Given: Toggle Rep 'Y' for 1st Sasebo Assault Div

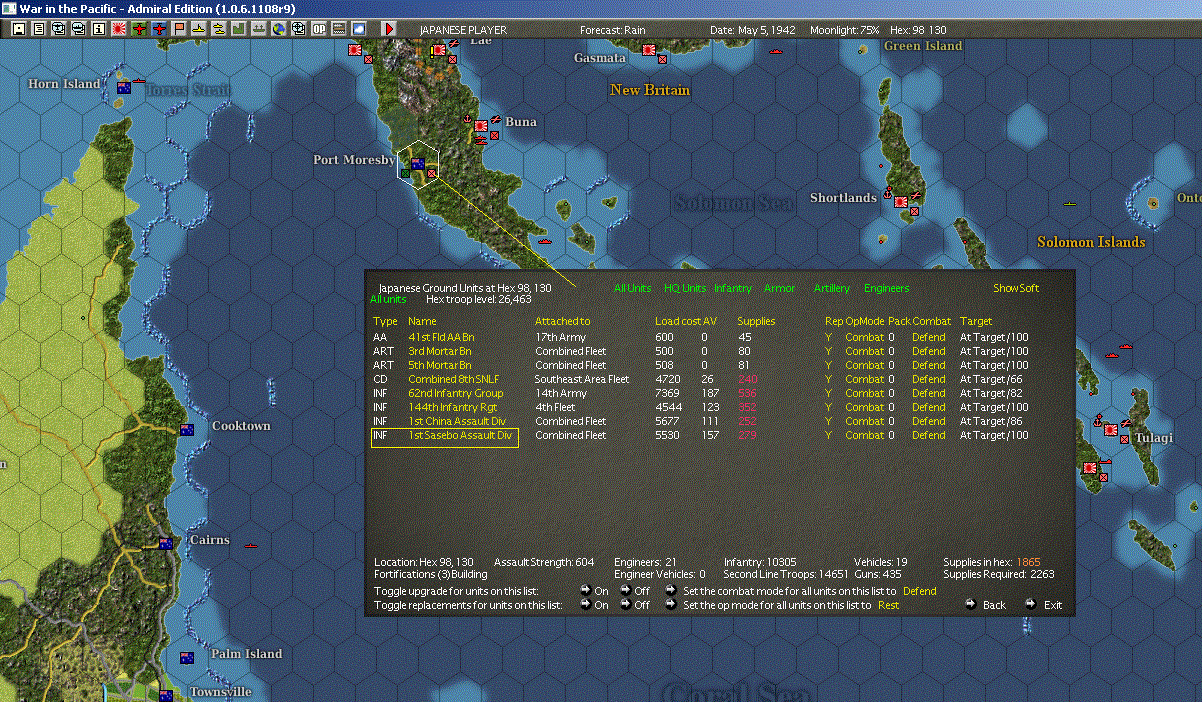Looking at the screenshot, I should click(x=828, y=435).
